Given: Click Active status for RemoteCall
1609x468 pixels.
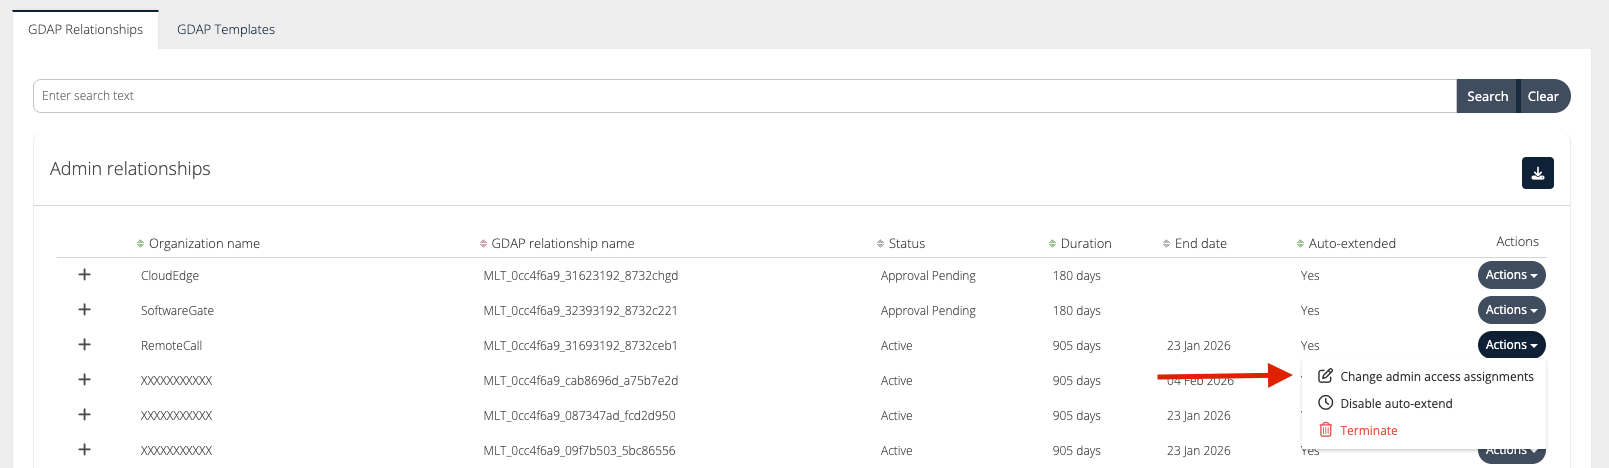Looking at the screenshot, I should (897, 346).
